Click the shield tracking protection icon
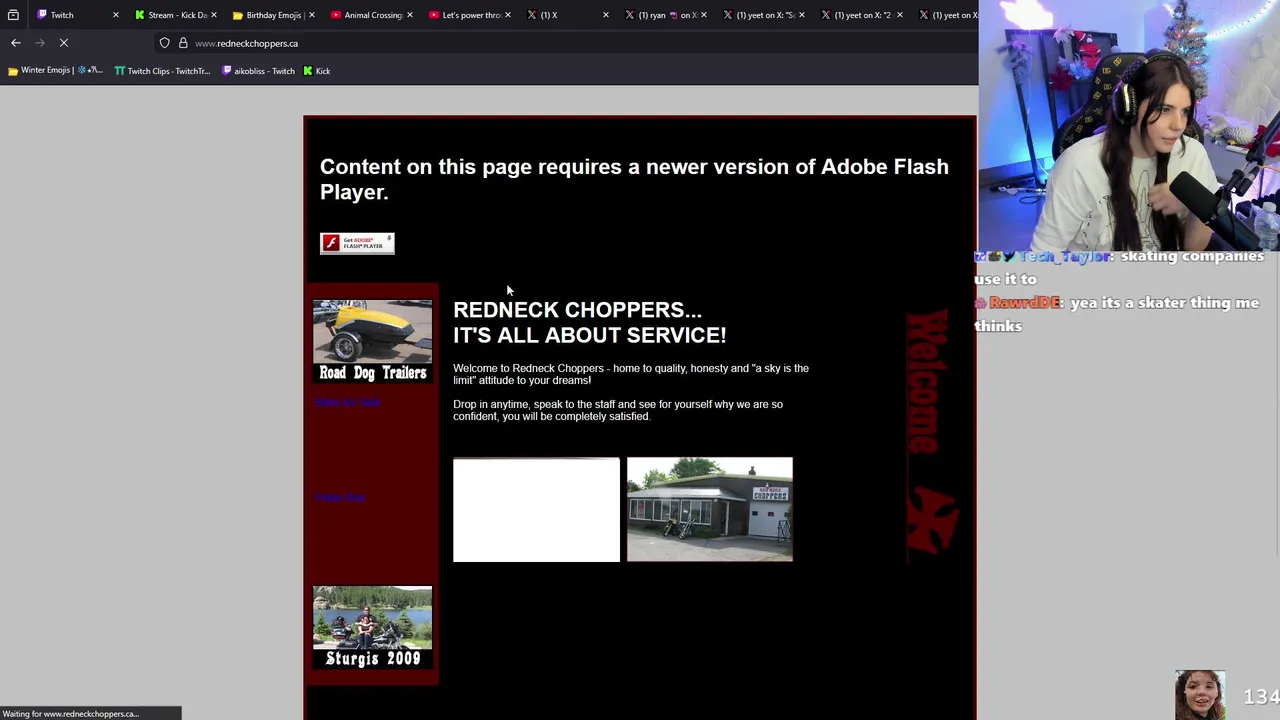This screenshot has height=720, width=1280. coord(164,43)
